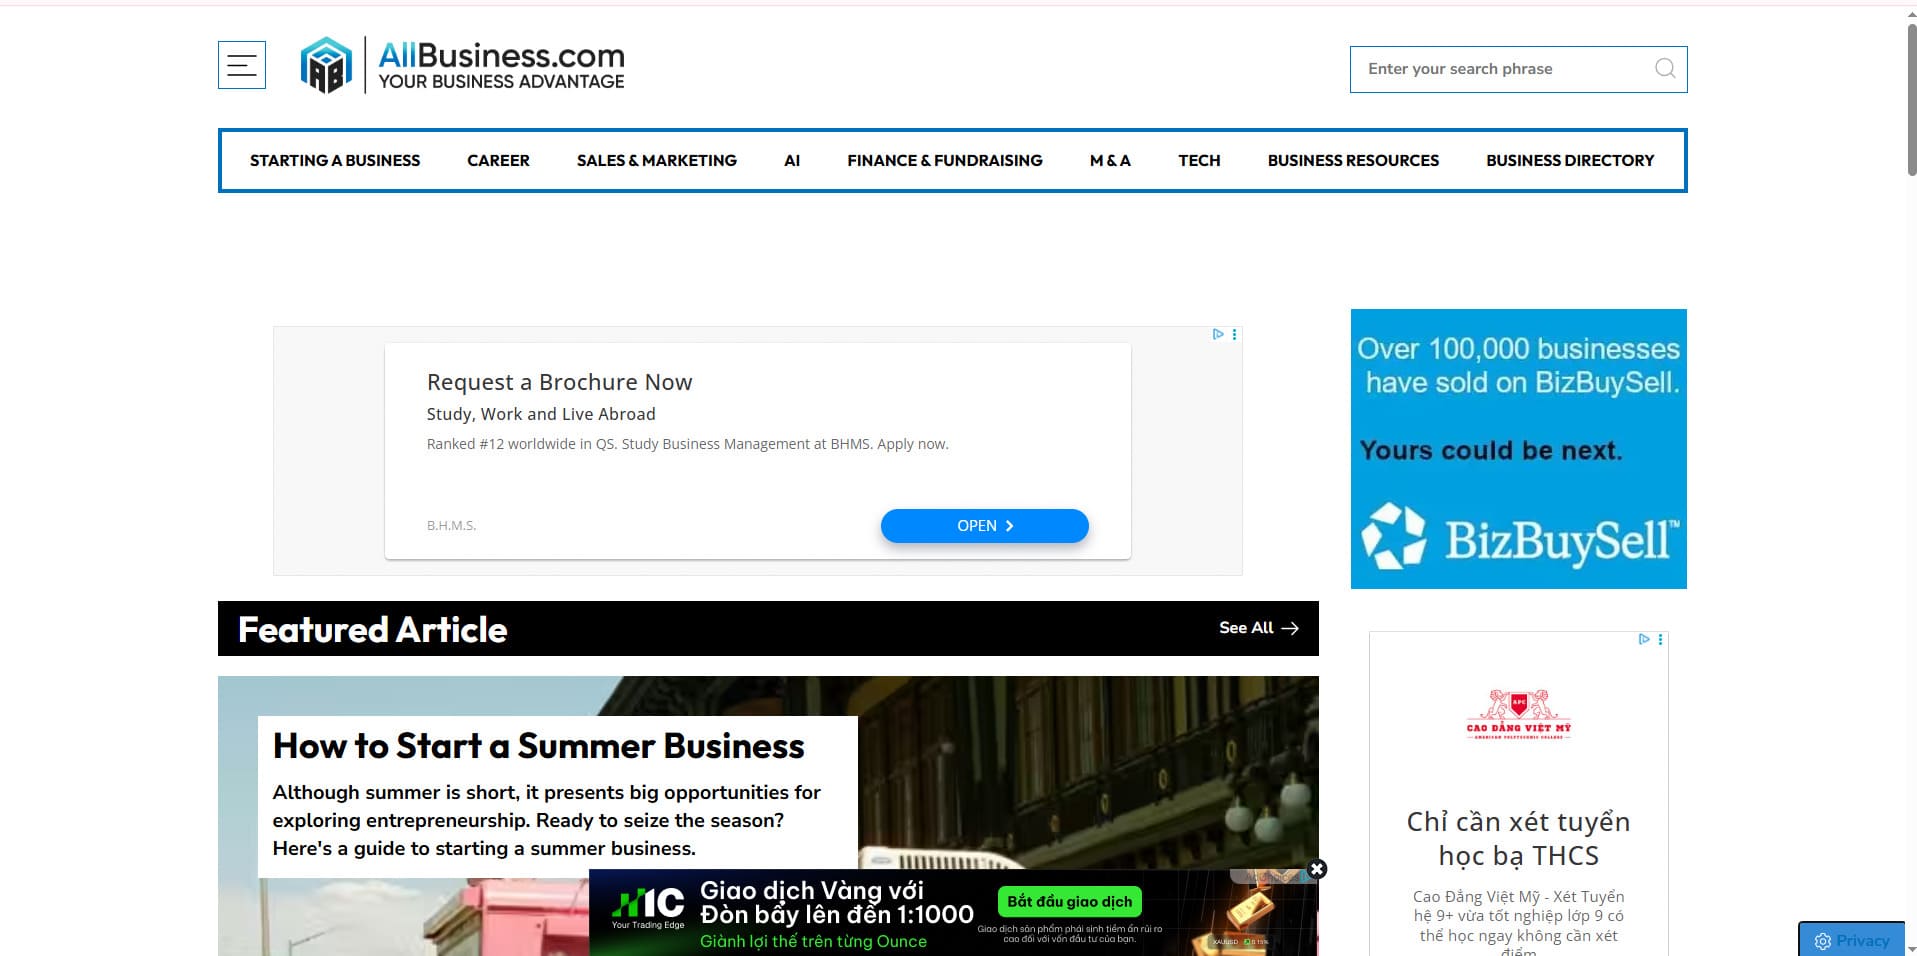The height and width of the screenshot is (956, 1917).
Task: Click the B.H.M.S. advertiser label
Action: 451,526
